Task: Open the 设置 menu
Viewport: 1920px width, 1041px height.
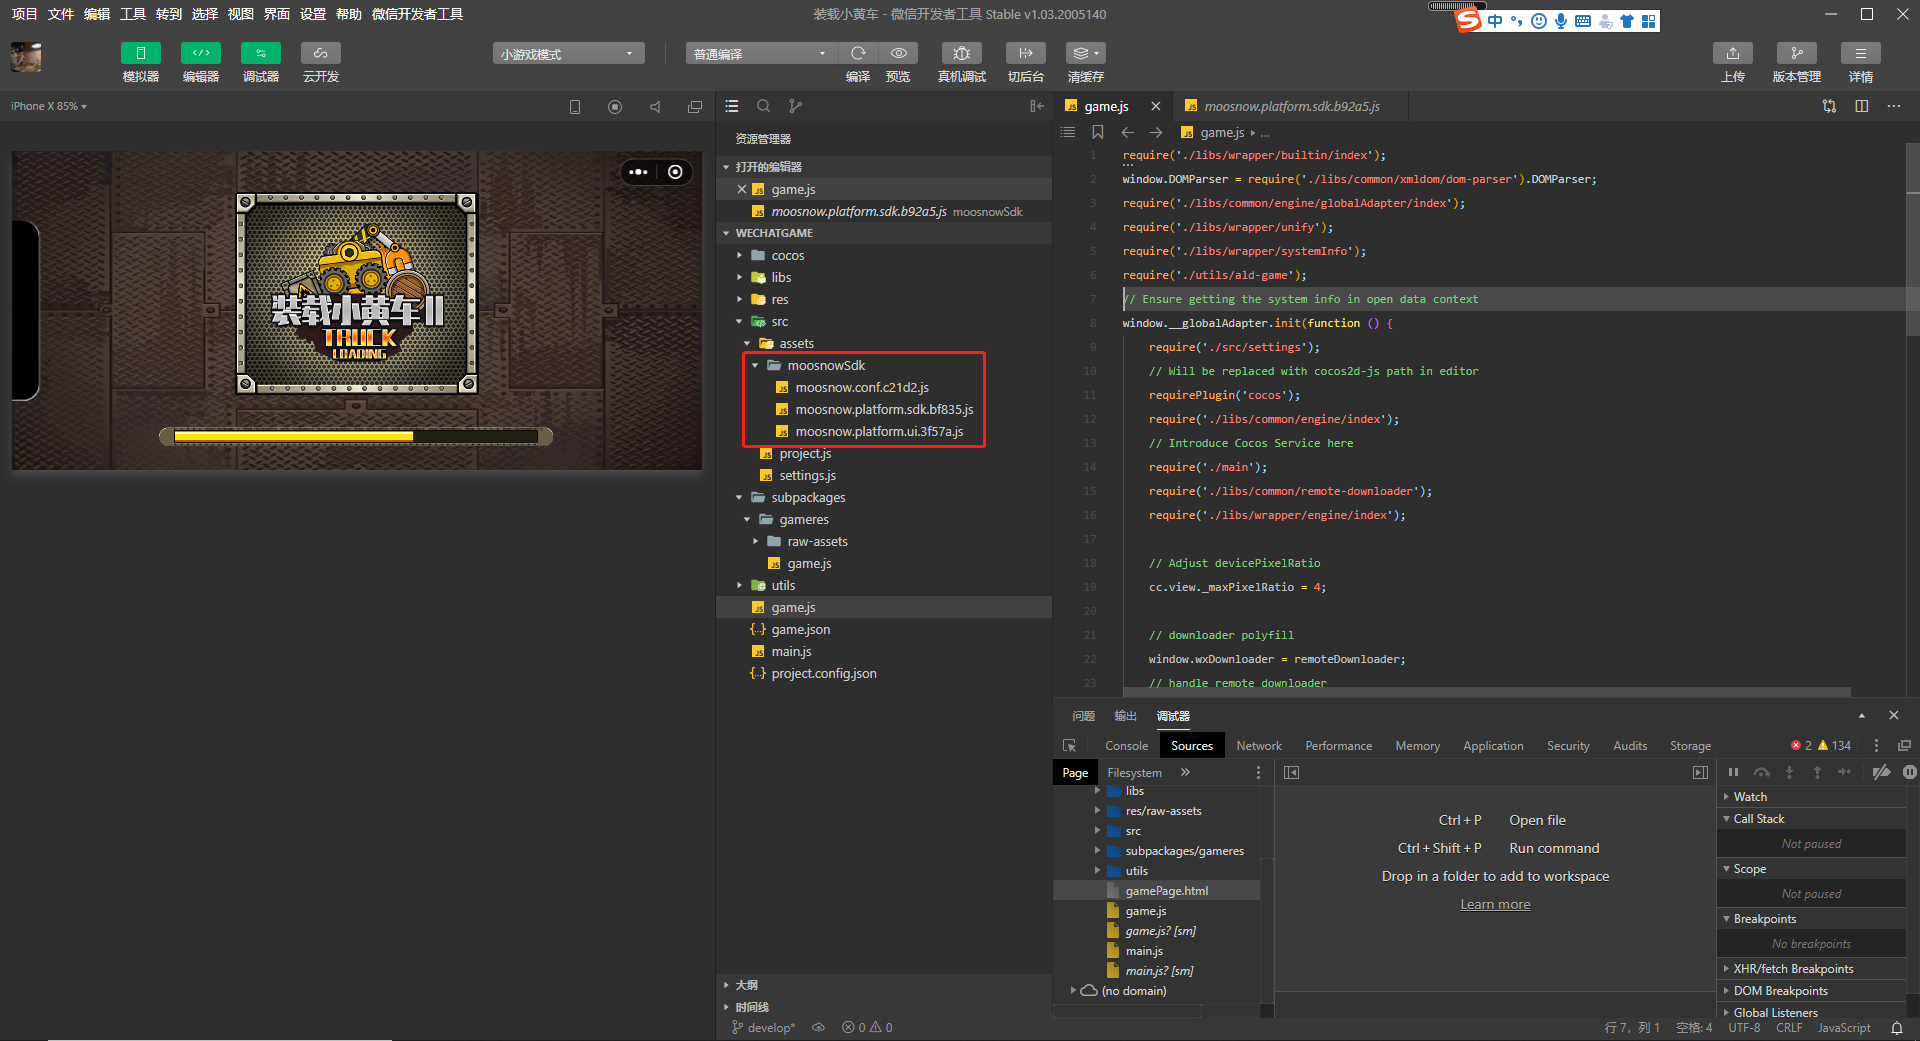Action: [313, 14]
